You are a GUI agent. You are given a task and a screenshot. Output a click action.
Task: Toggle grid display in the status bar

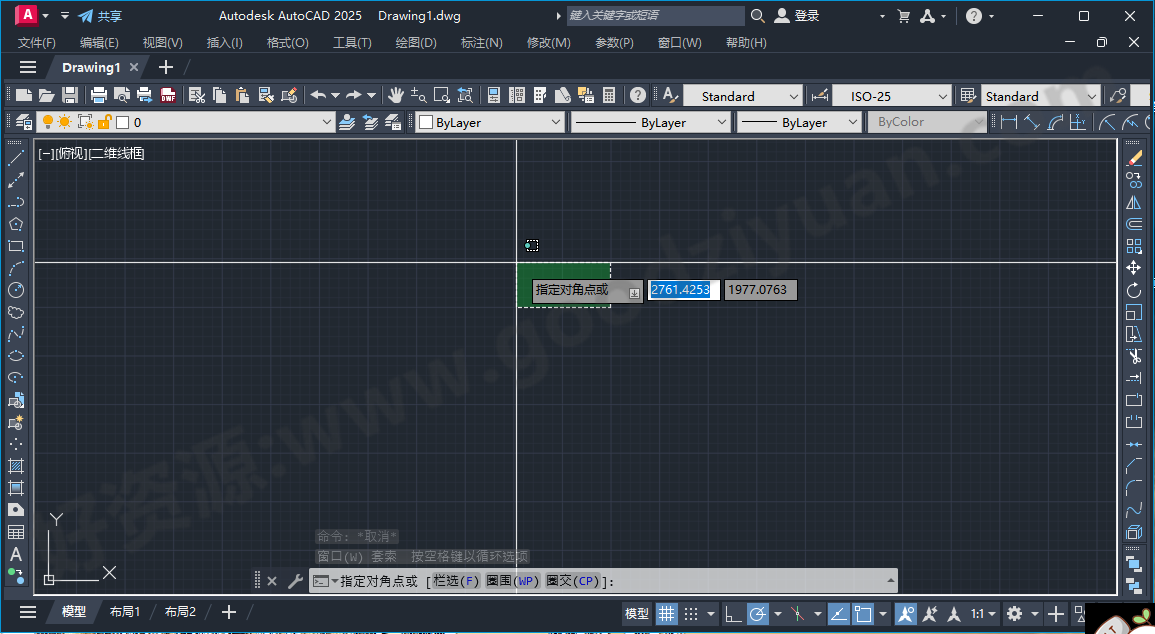[666, 613]
